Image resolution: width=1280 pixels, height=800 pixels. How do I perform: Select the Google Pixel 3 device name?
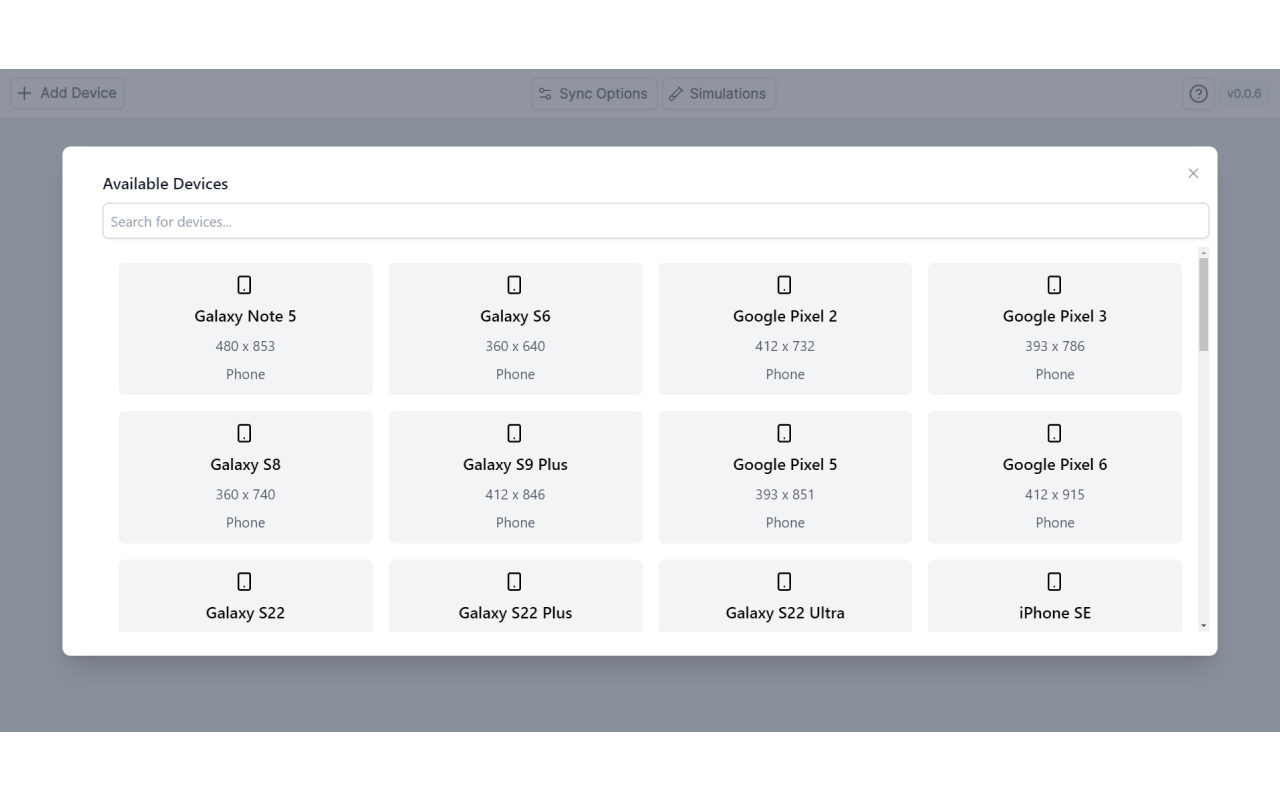point(1055,316)
